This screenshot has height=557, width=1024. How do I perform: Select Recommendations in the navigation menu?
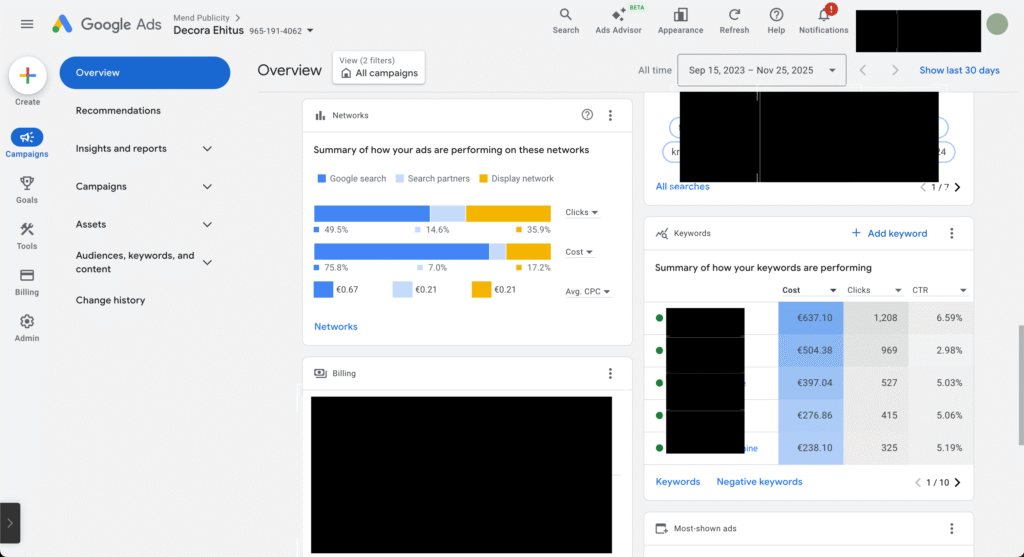[118, 111]
